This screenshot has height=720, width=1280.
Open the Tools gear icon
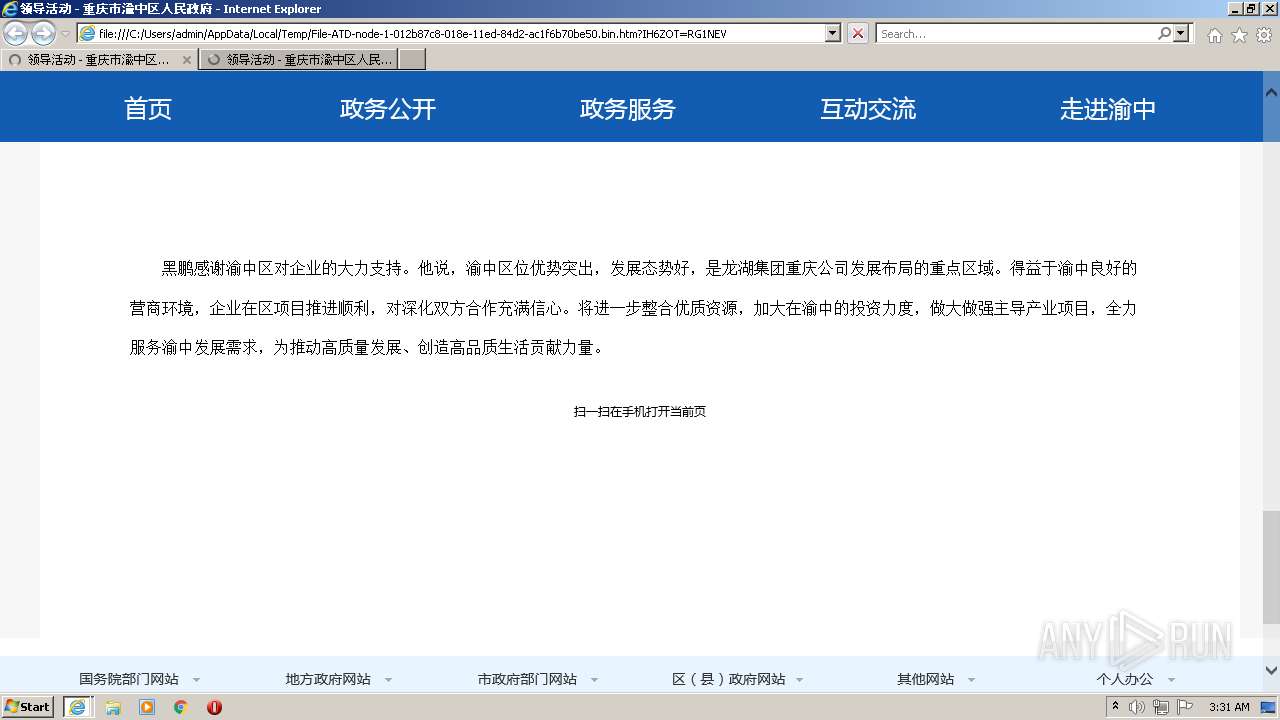(x=1264, y=35)
